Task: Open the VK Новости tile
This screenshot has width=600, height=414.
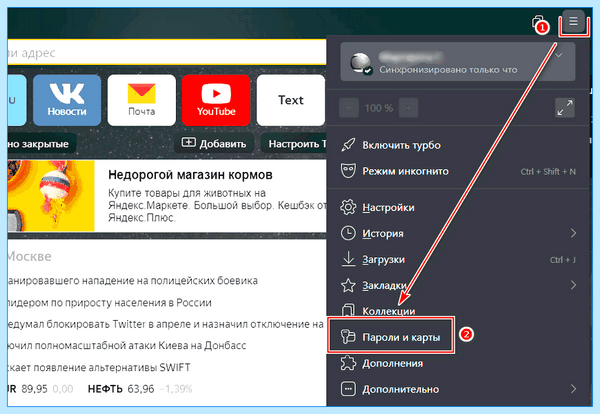Action: pyautogui.click(x=67, y=100)
